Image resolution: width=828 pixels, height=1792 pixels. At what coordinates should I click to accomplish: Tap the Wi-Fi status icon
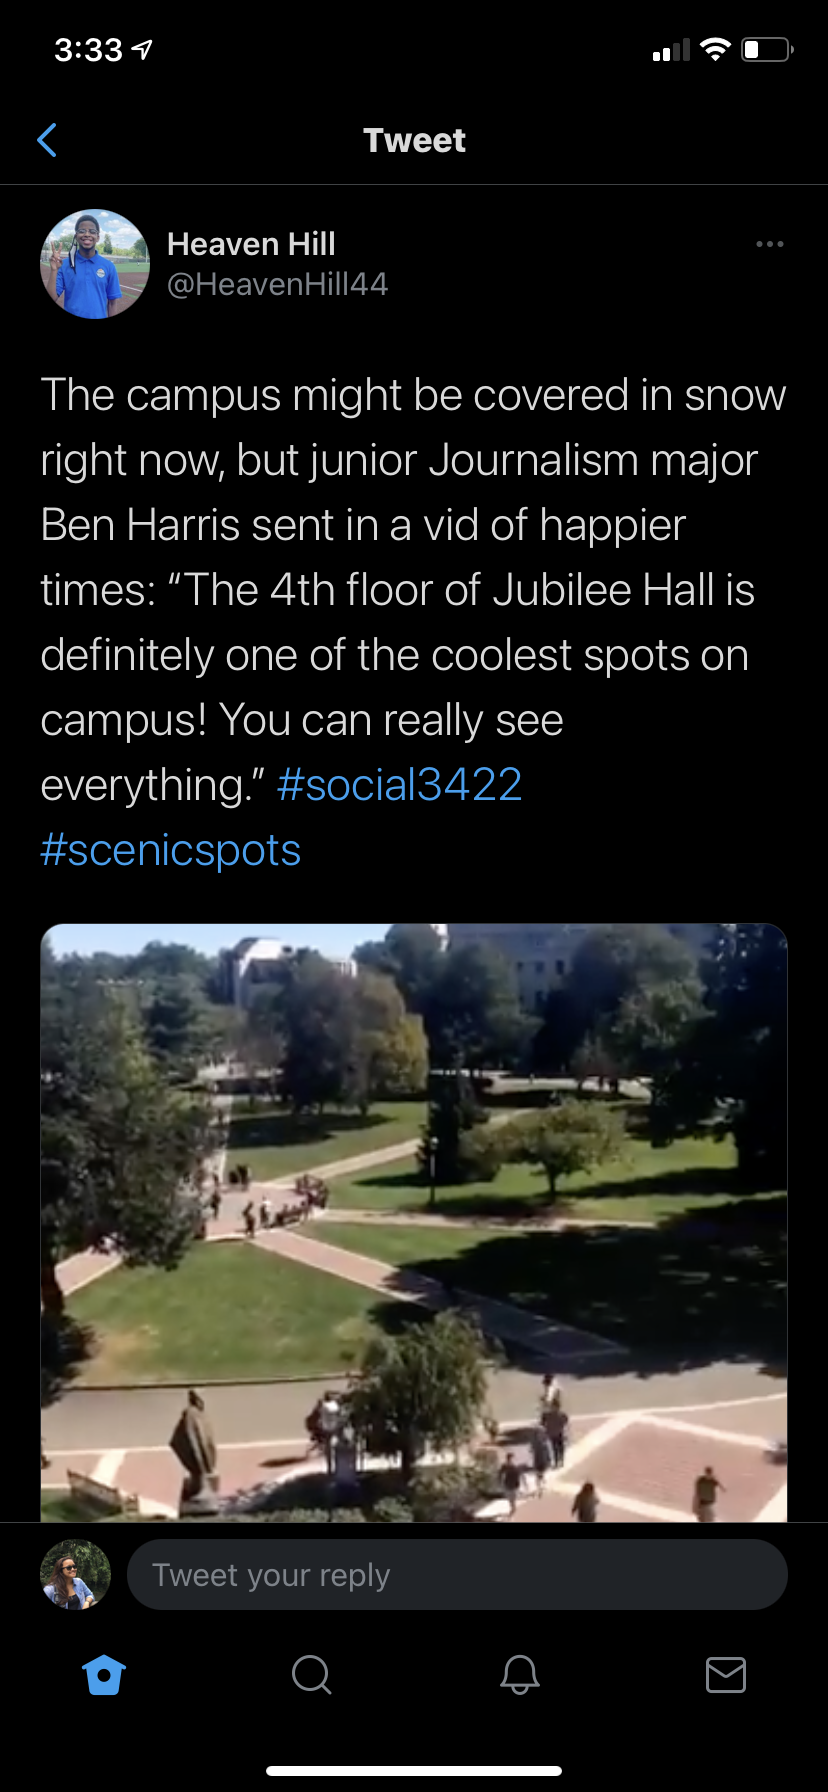coord(715,49)
